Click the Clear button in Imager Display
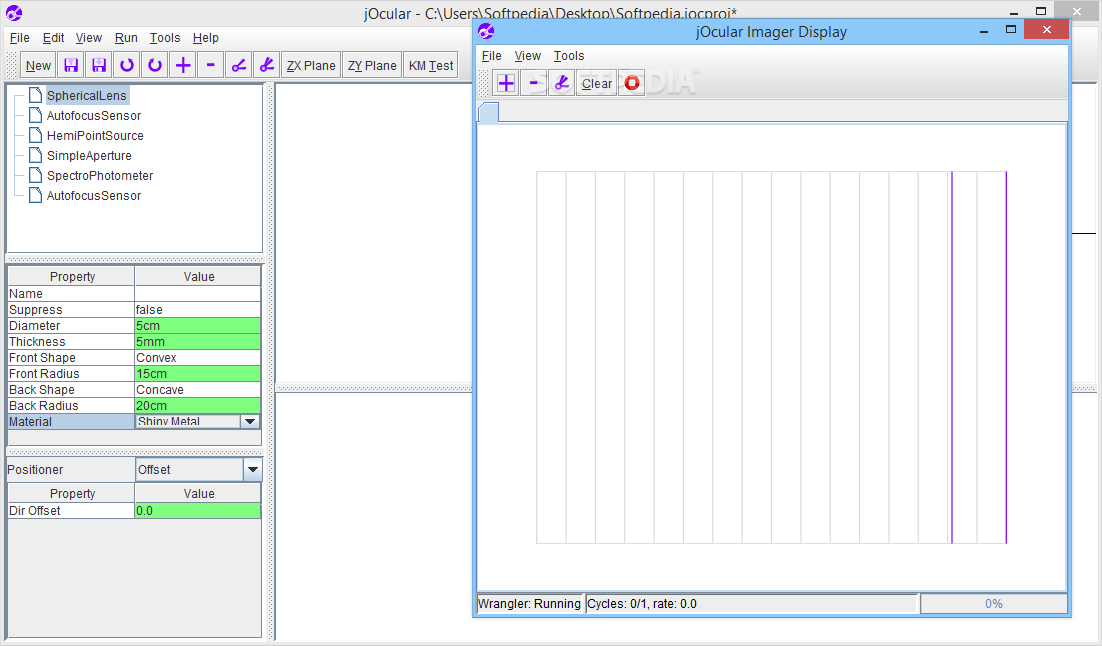1102x646 pixels. pyautogui.click(x=597, y=84)
